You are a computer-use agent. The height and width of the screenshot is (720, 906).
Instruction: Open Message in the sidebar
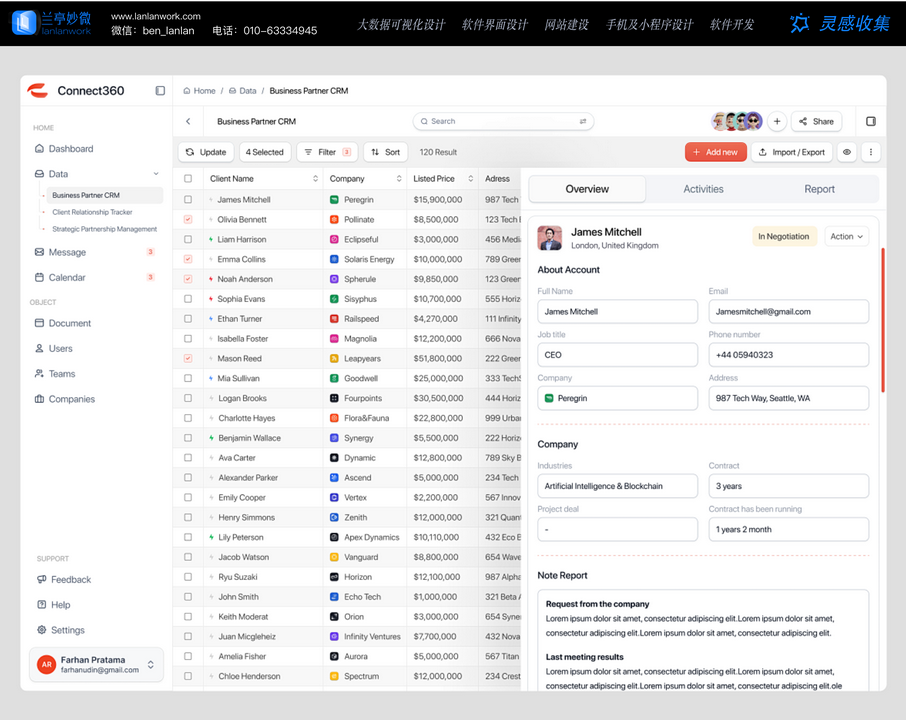tap(67, 253)
